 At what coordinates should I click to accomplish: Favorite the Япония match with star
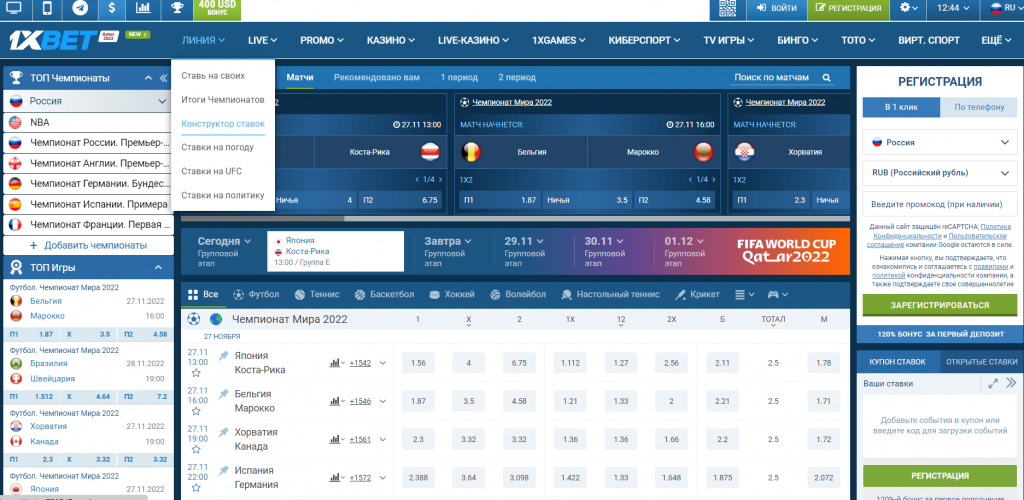click(x=196, y=372)
